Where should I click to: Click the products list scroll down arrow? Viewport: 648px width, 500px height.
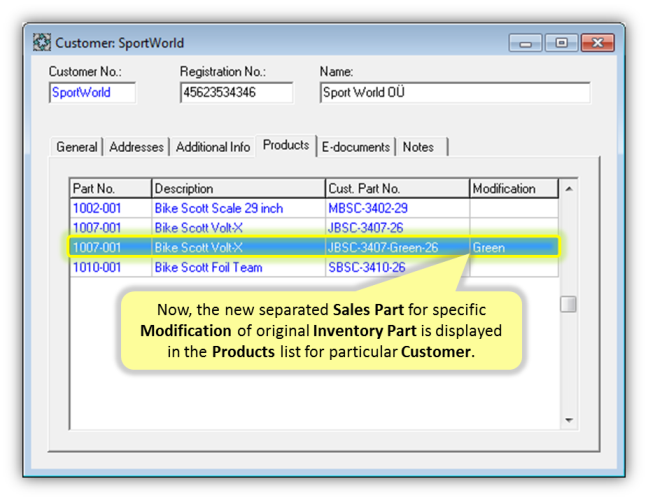tap(569, 420)
